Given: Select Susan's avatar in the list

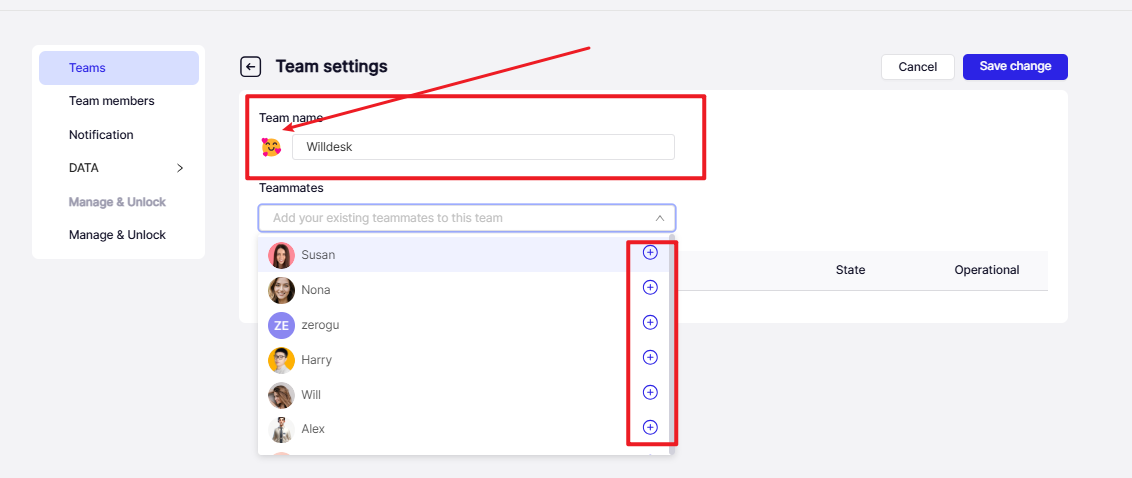Looking at the screenshot, I should click(282, 256).
